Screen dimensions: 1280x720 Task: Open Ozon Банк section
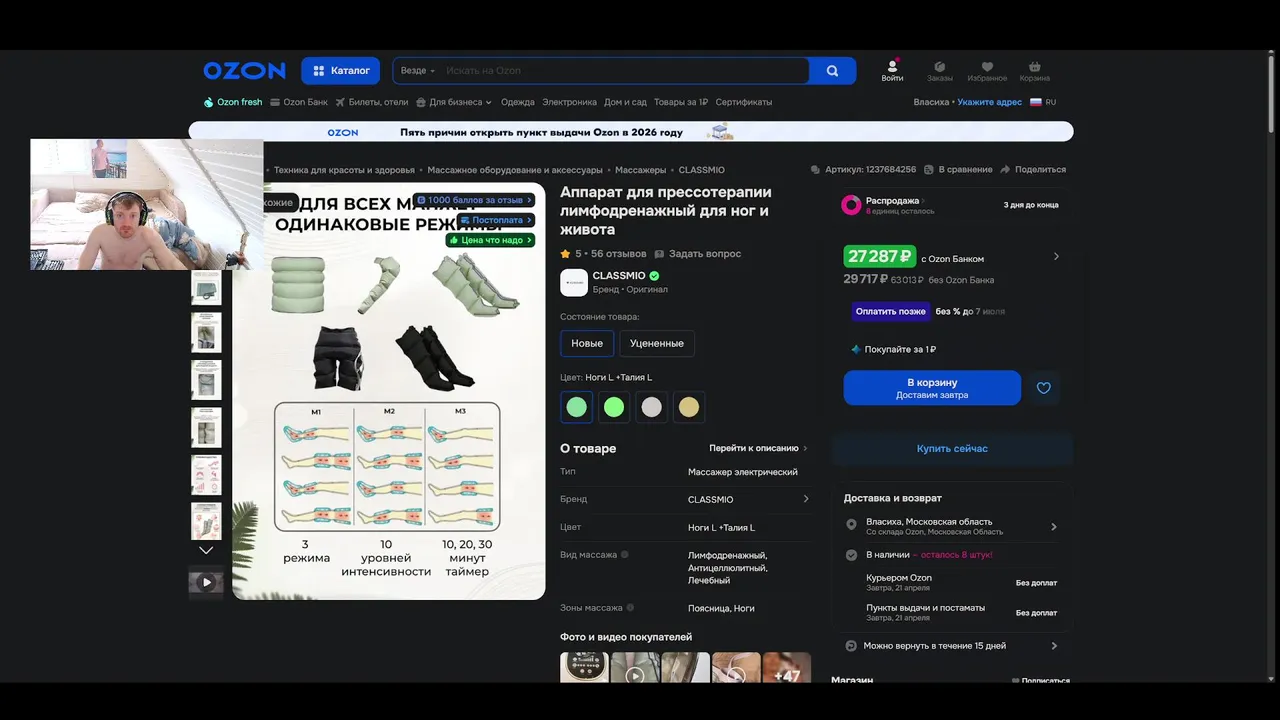pos(299,102)
